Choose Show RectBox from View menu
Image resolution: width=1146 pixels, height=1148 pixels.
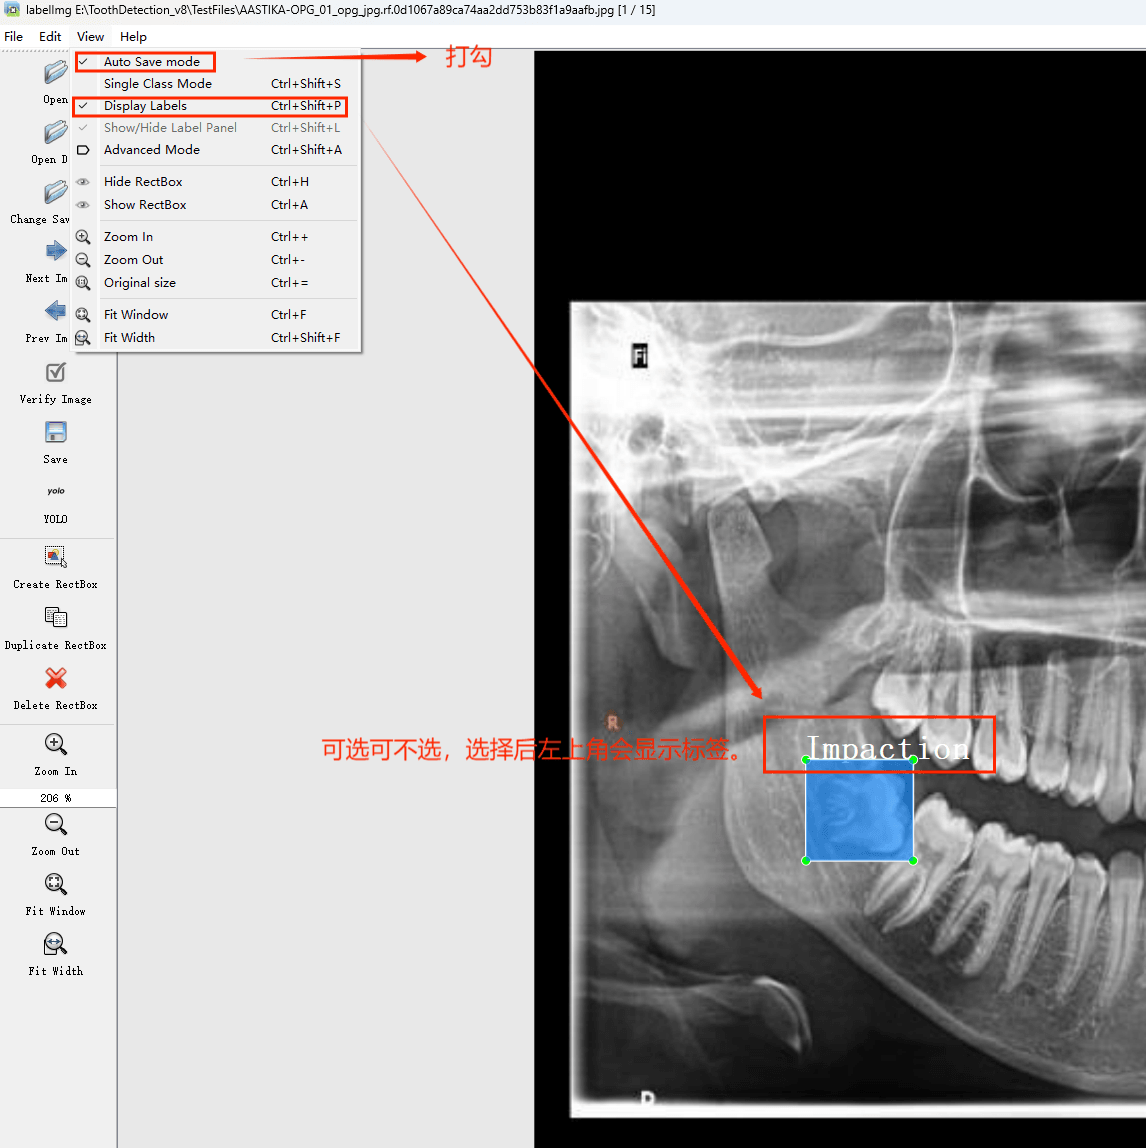(217, 204)
